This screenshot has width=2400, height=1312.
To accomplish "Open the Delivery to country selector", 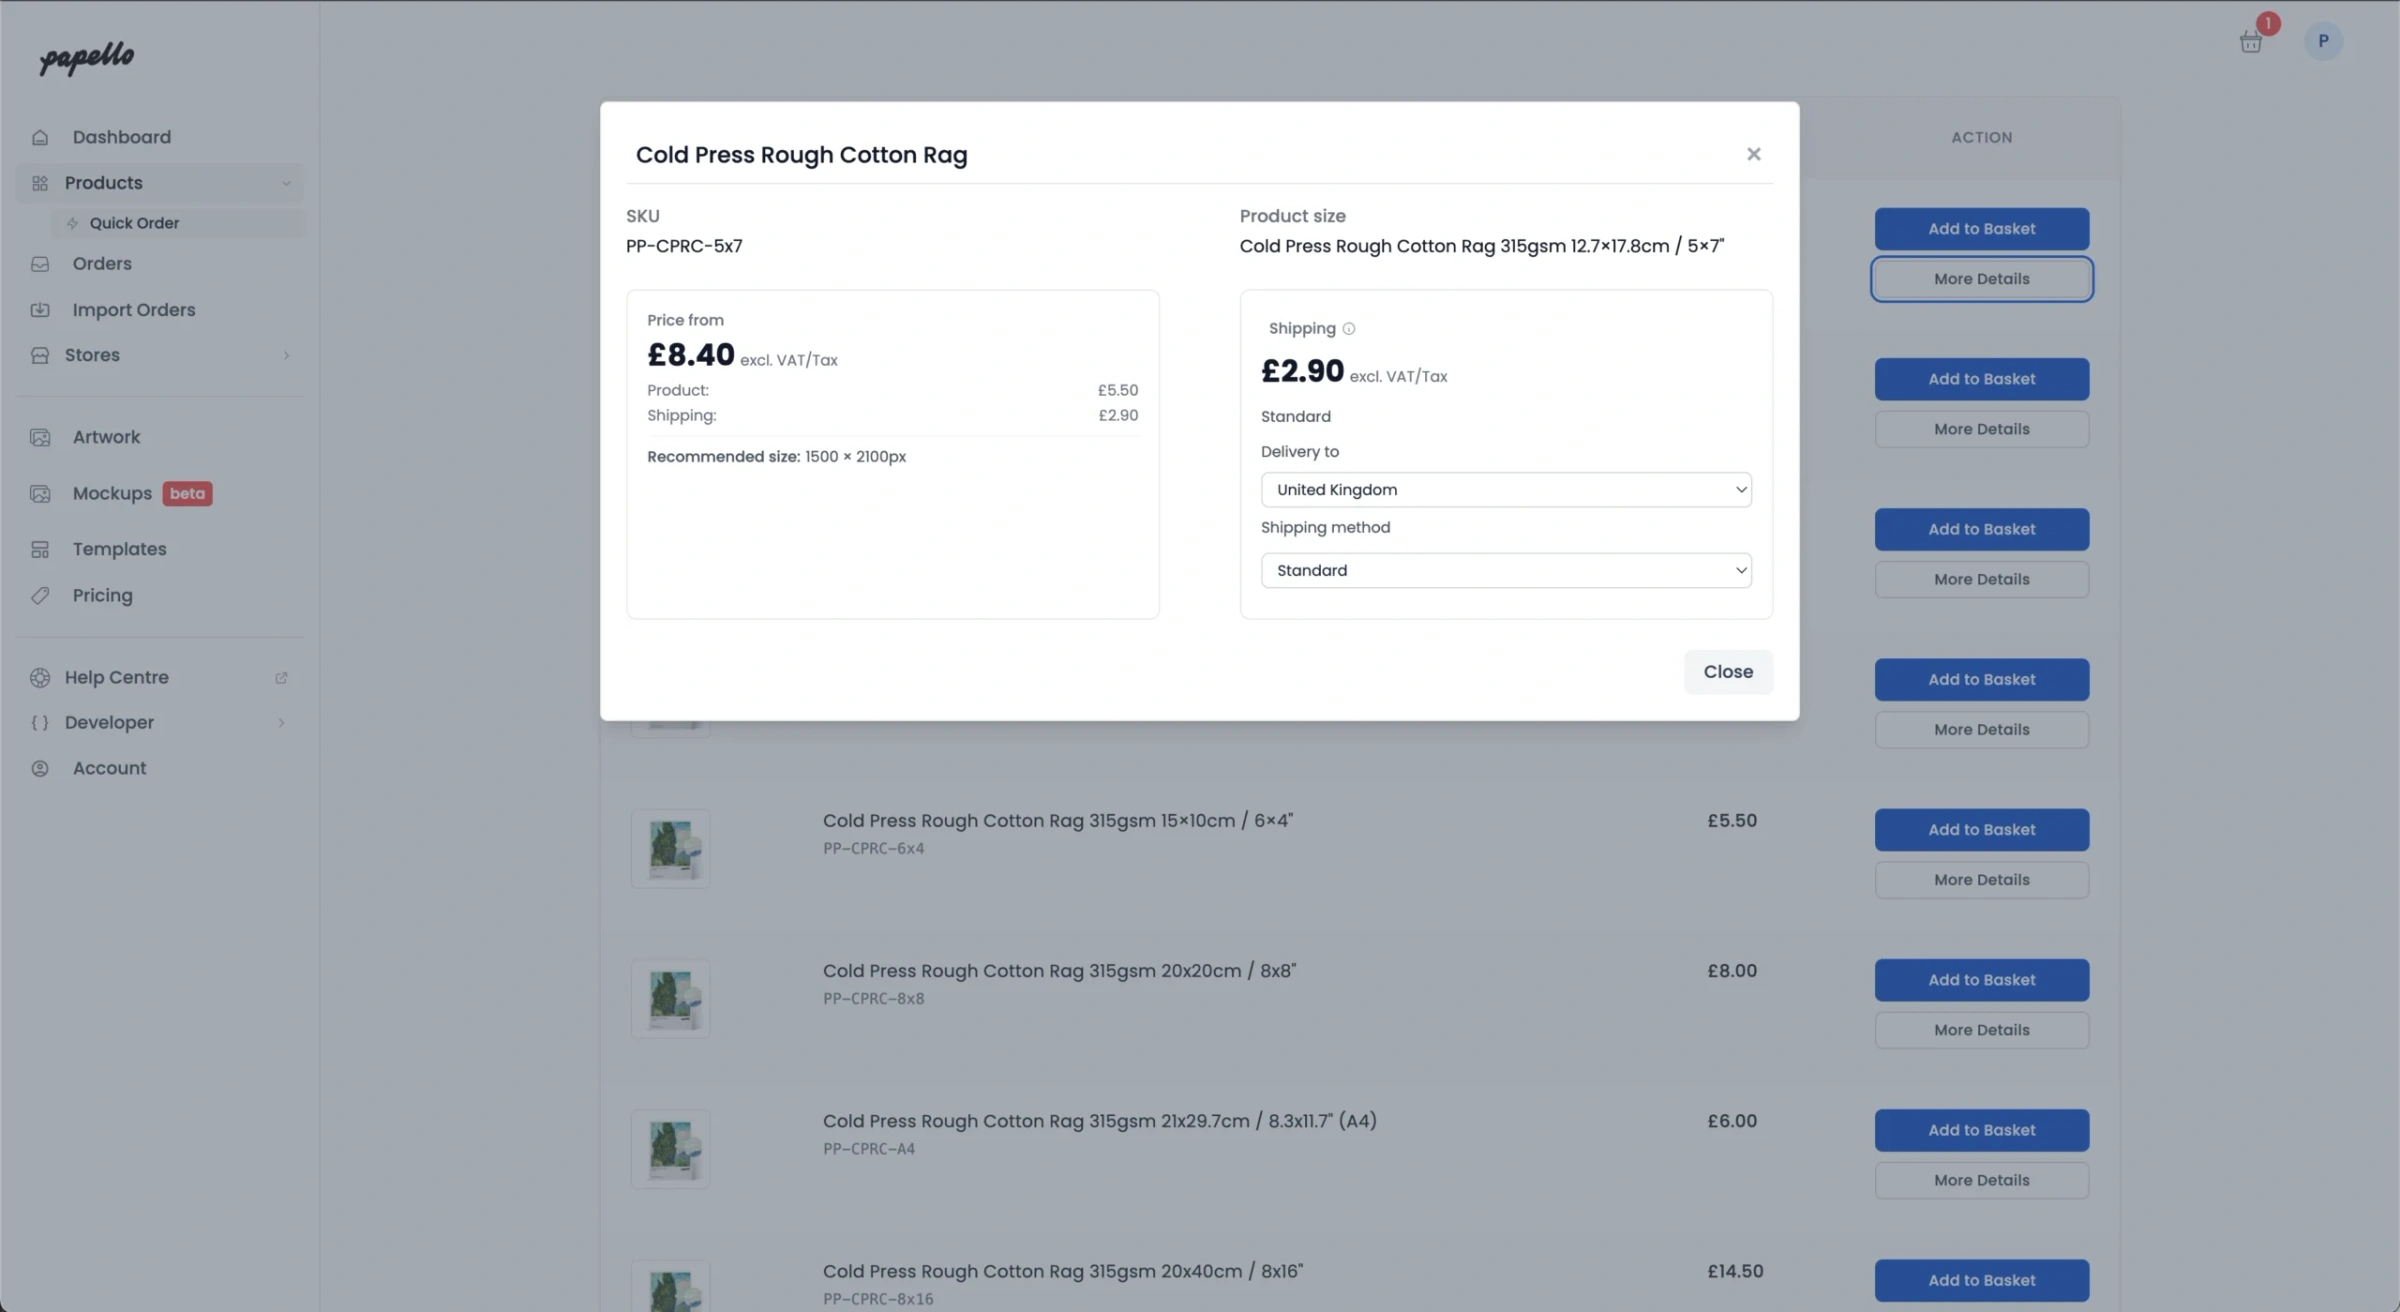I will tap(1505, 489).
